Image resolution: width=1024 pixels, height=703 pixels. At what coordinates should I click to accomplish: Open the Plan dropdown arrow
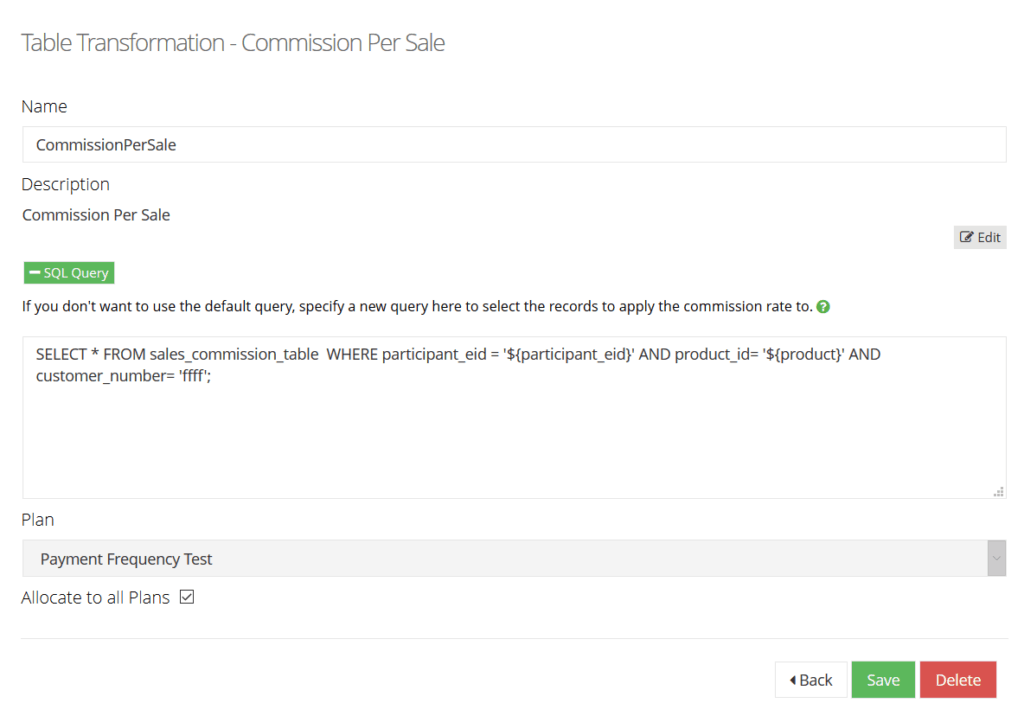point(997,558)
